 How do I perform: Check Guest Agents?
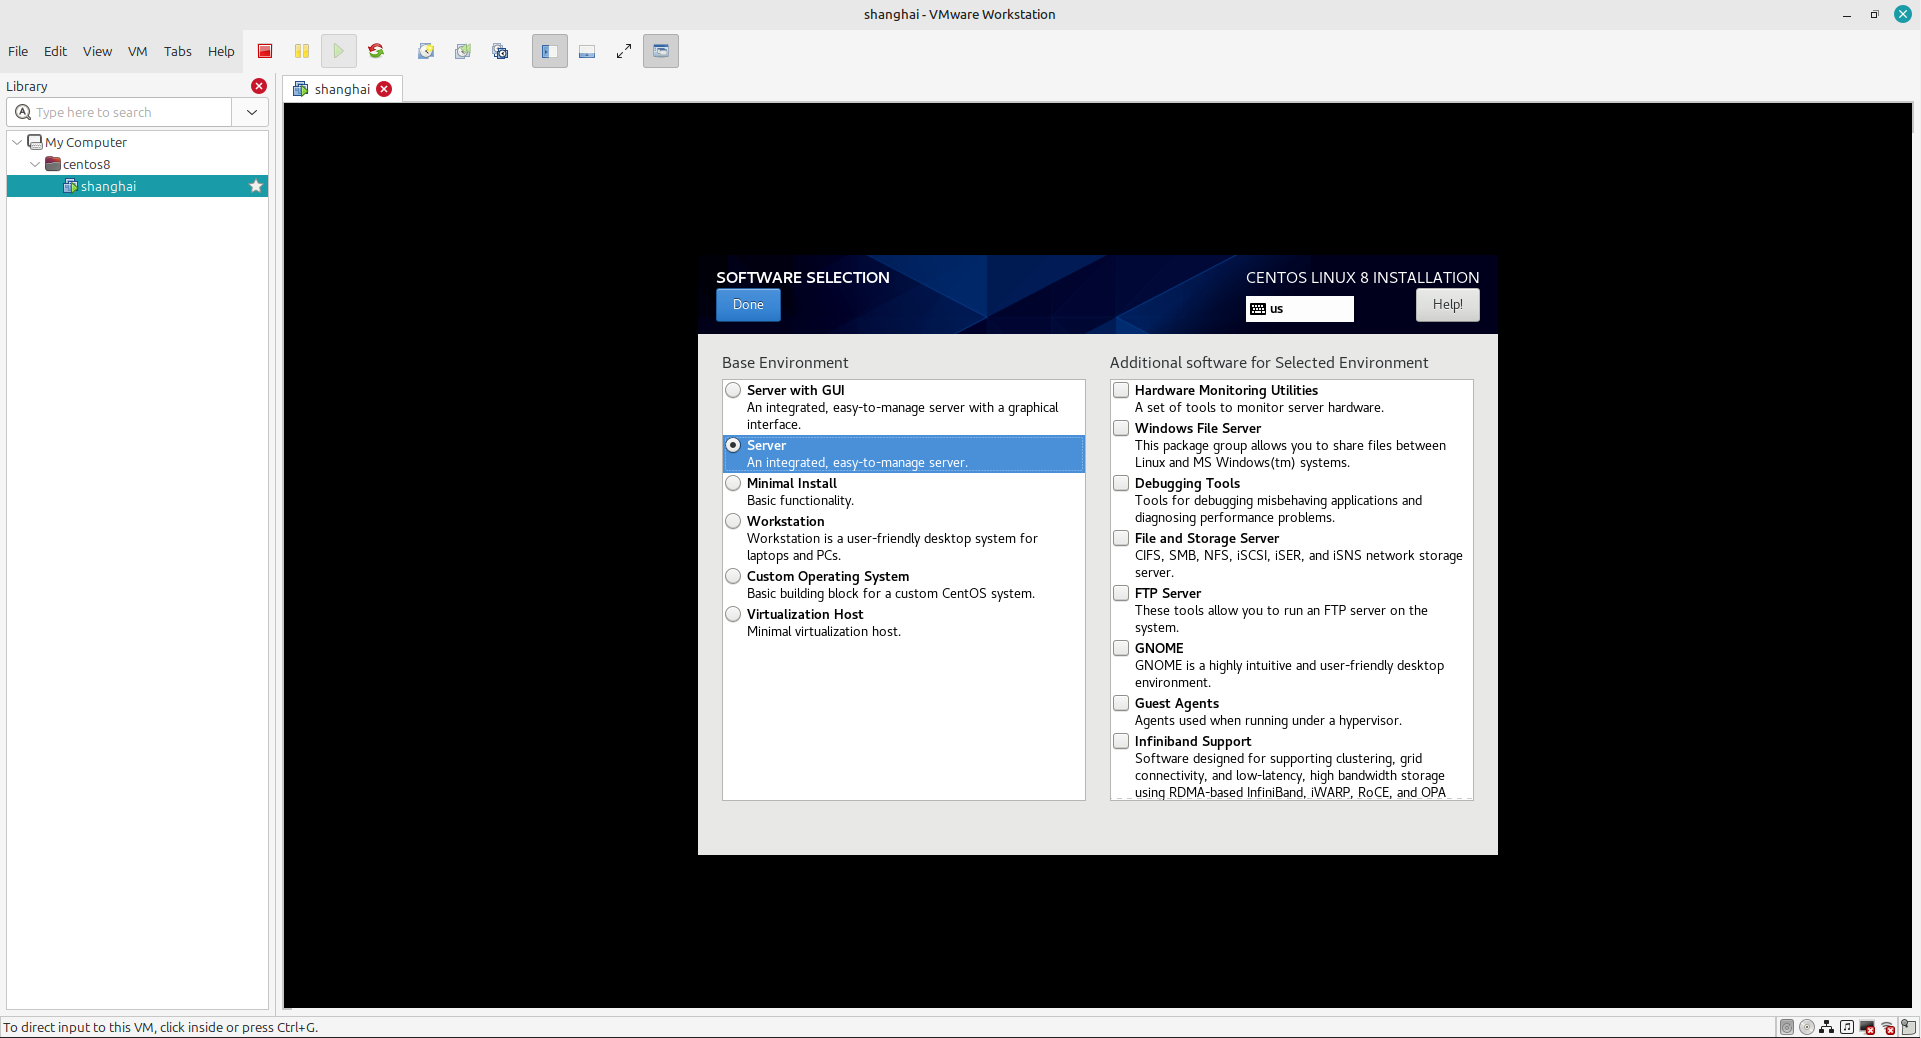[x=1122, y=703]
